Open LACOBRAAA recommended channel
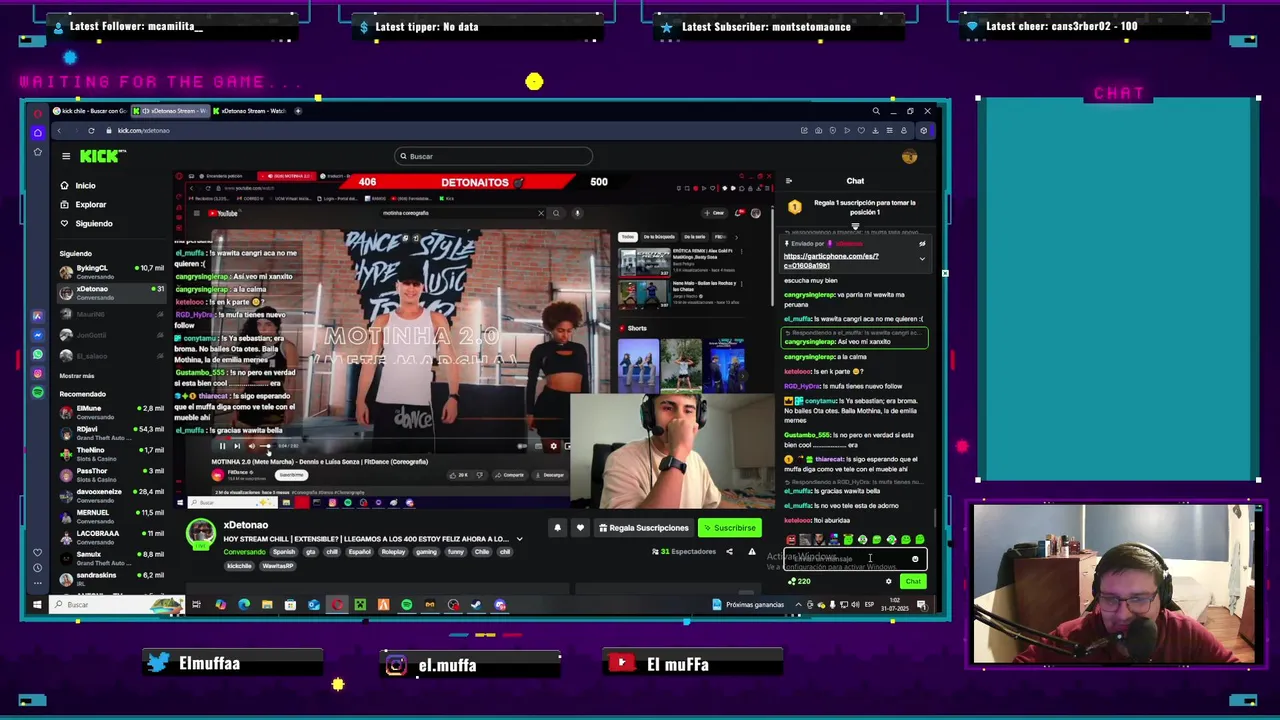This screenshot has width=1280, height=720. click(x=110, y=537)
